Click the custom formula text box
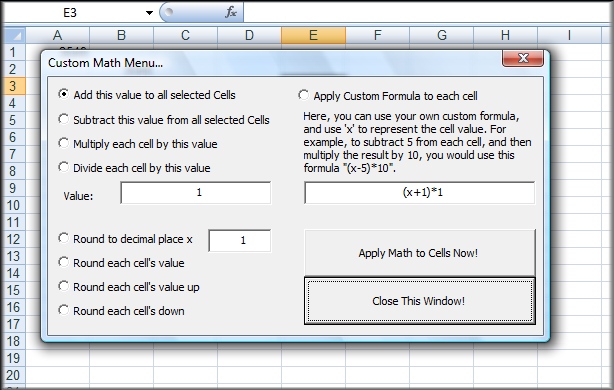614x390 pixels. click(419, 193)
